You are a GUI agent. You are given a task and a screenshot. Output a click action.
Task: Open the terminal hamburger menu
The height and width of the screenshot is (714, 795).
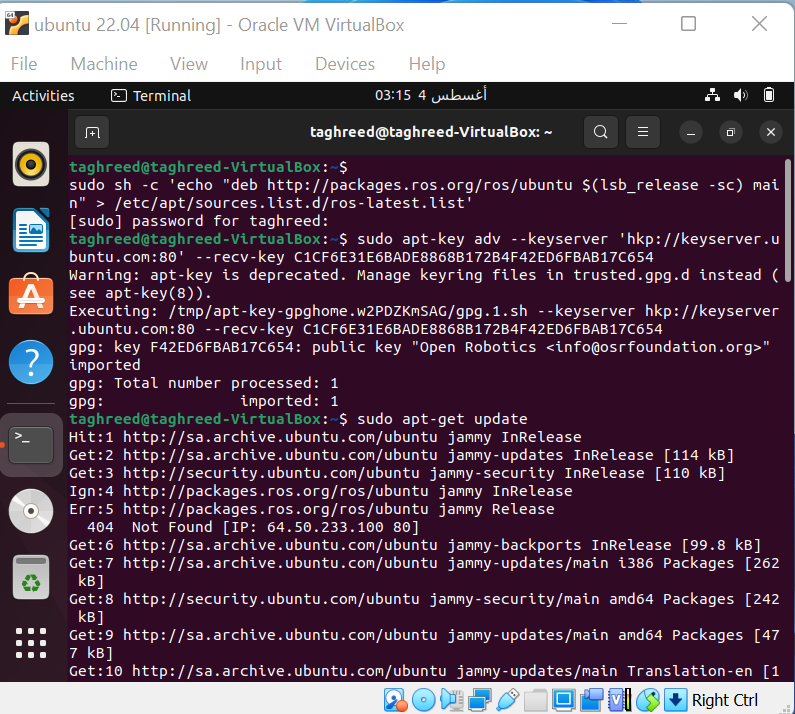pos(643,132)
